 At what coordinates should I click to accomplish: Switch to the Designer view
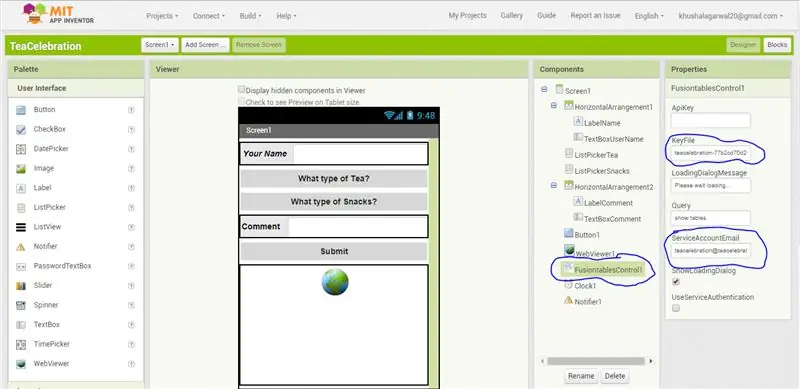point(743,45)
